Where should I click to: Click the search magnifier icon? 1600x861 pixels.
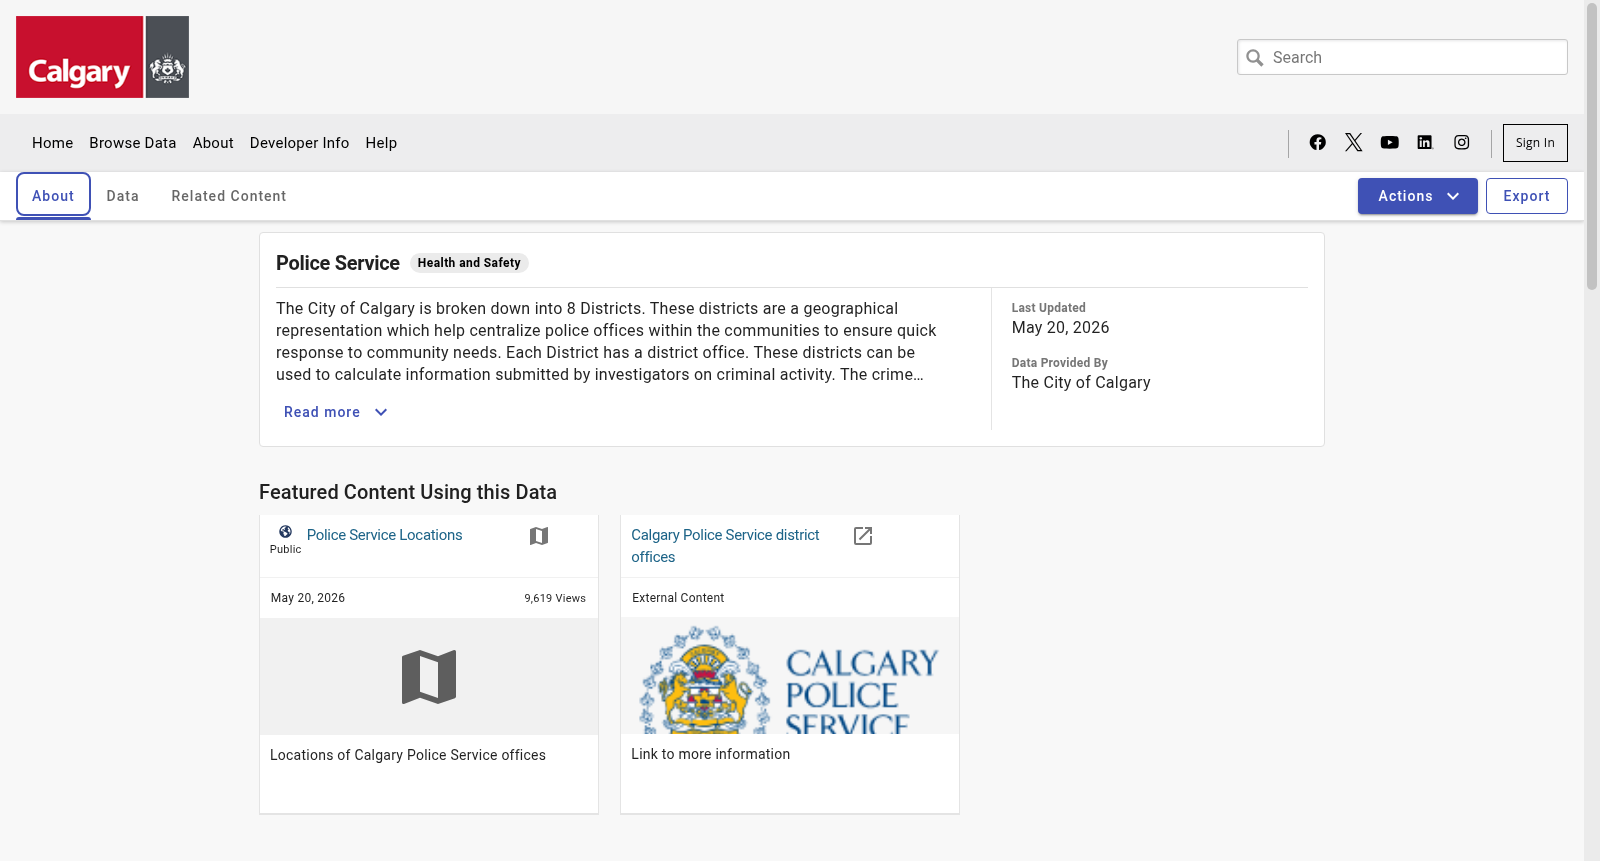click(x=1255, y=58)
